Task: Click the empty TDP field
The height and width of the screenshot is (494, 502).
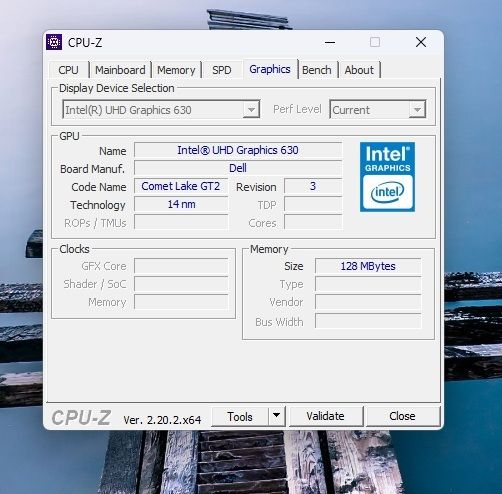Action: coord(313,204)
